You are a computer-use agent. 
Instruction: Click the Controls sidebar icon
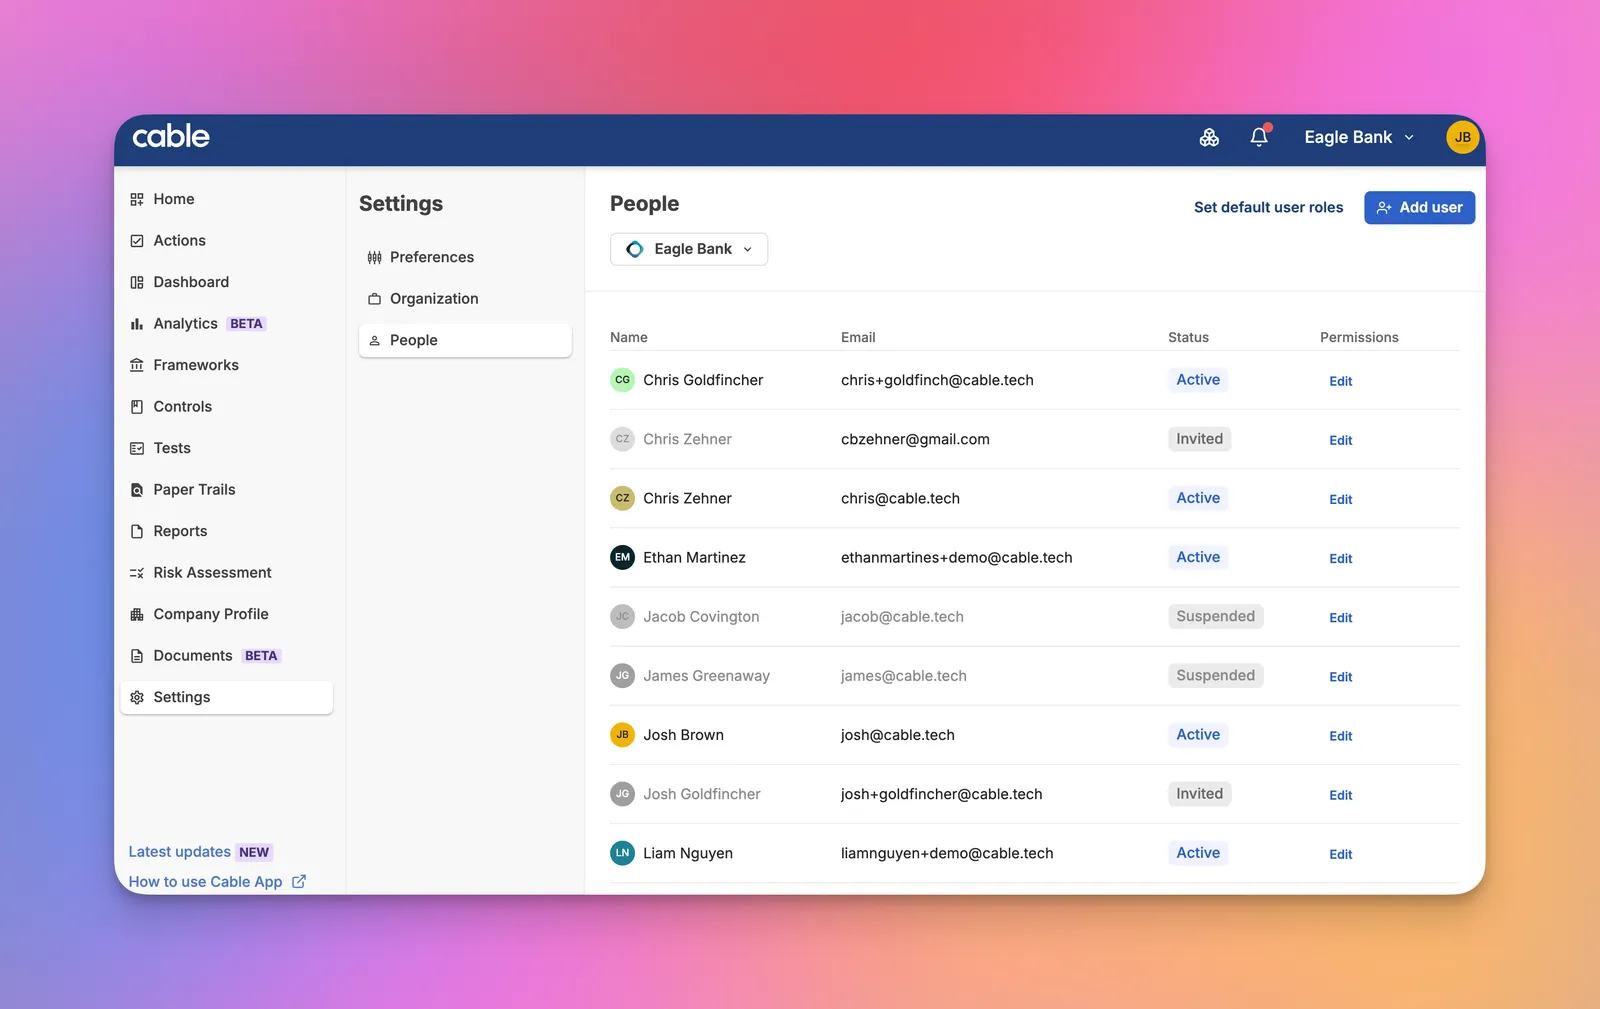coord(137,407)
